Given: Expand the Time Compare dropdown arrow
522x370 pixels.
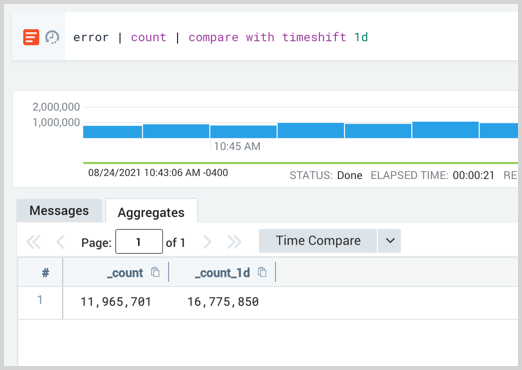Looking at the screenshot, I should point(390,241).
